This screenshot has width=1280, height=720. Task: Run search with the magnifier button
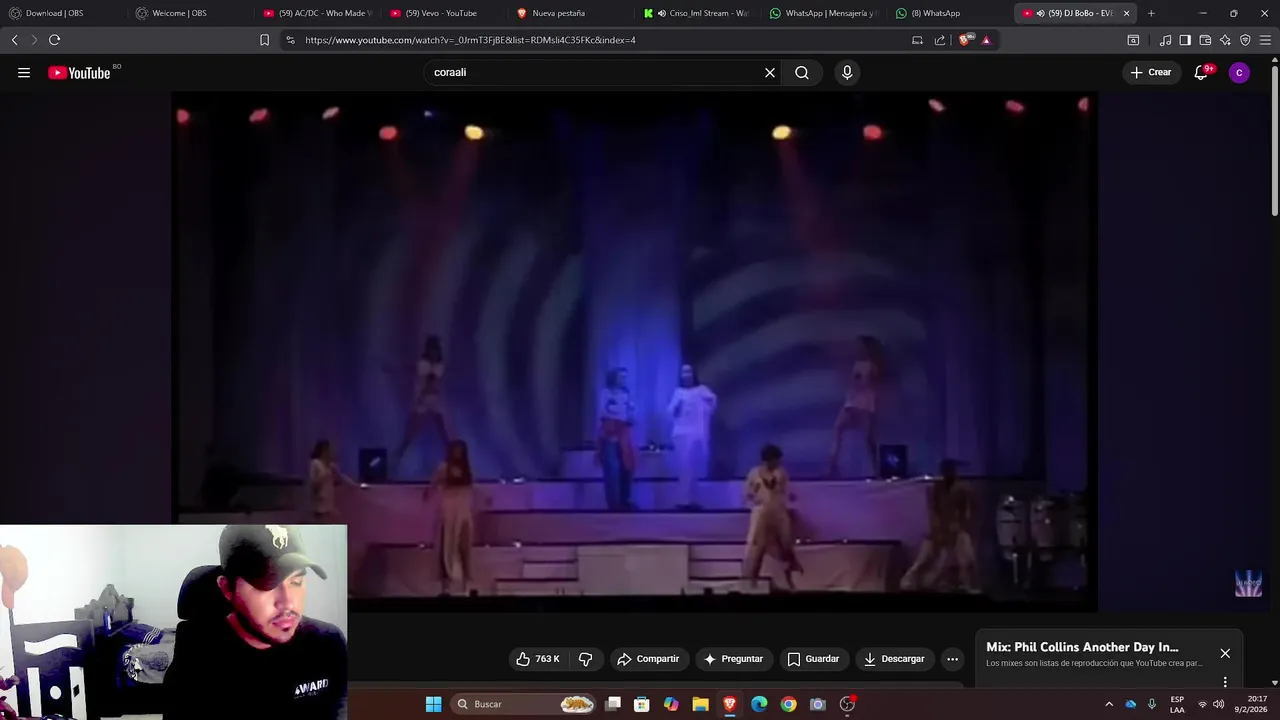click(802, 72)
